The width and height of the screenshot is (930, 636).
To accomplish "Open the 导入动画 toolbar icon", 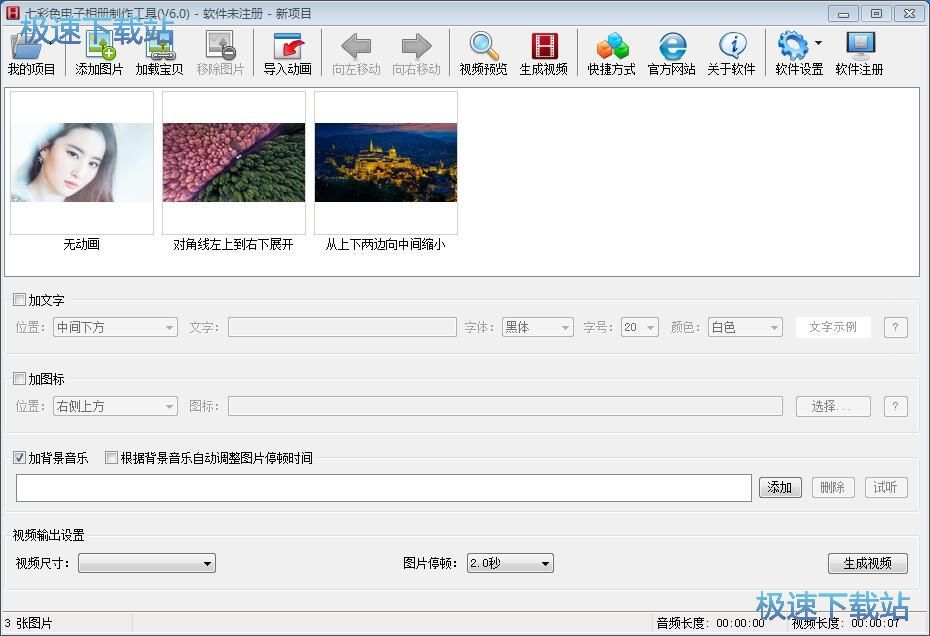I will (x=288, y=46).
